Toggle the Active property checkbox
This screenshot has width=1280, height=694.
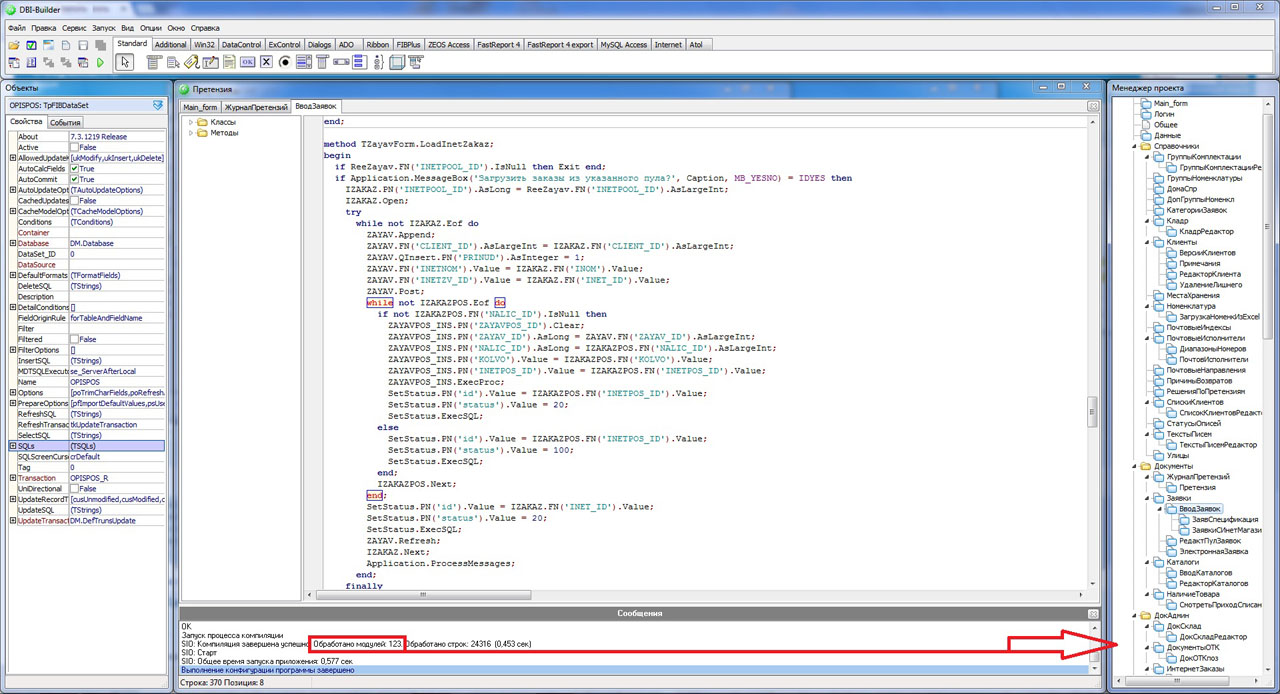pyautogui.click(x=74, y=147)
